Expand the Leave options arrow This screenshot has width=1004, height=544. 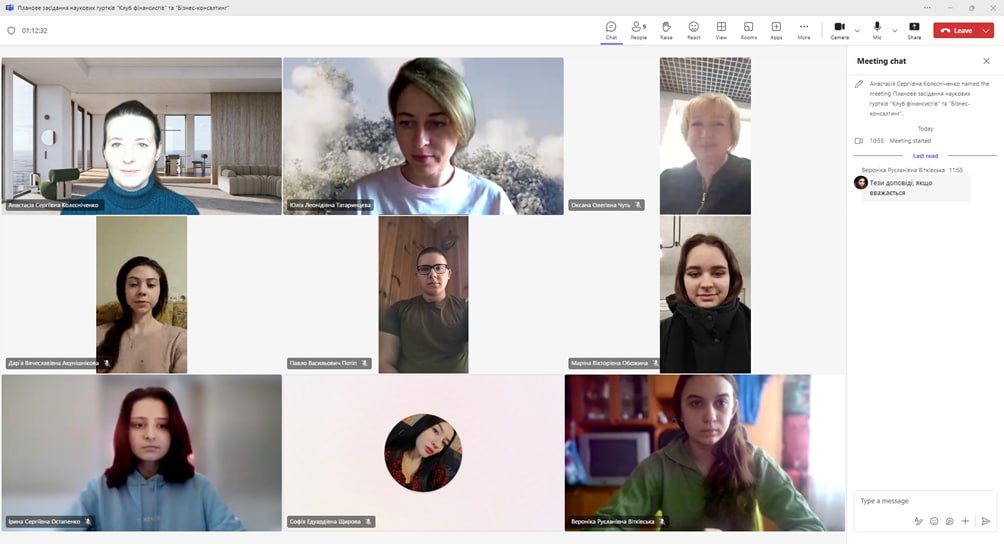(x=986, y=30)
